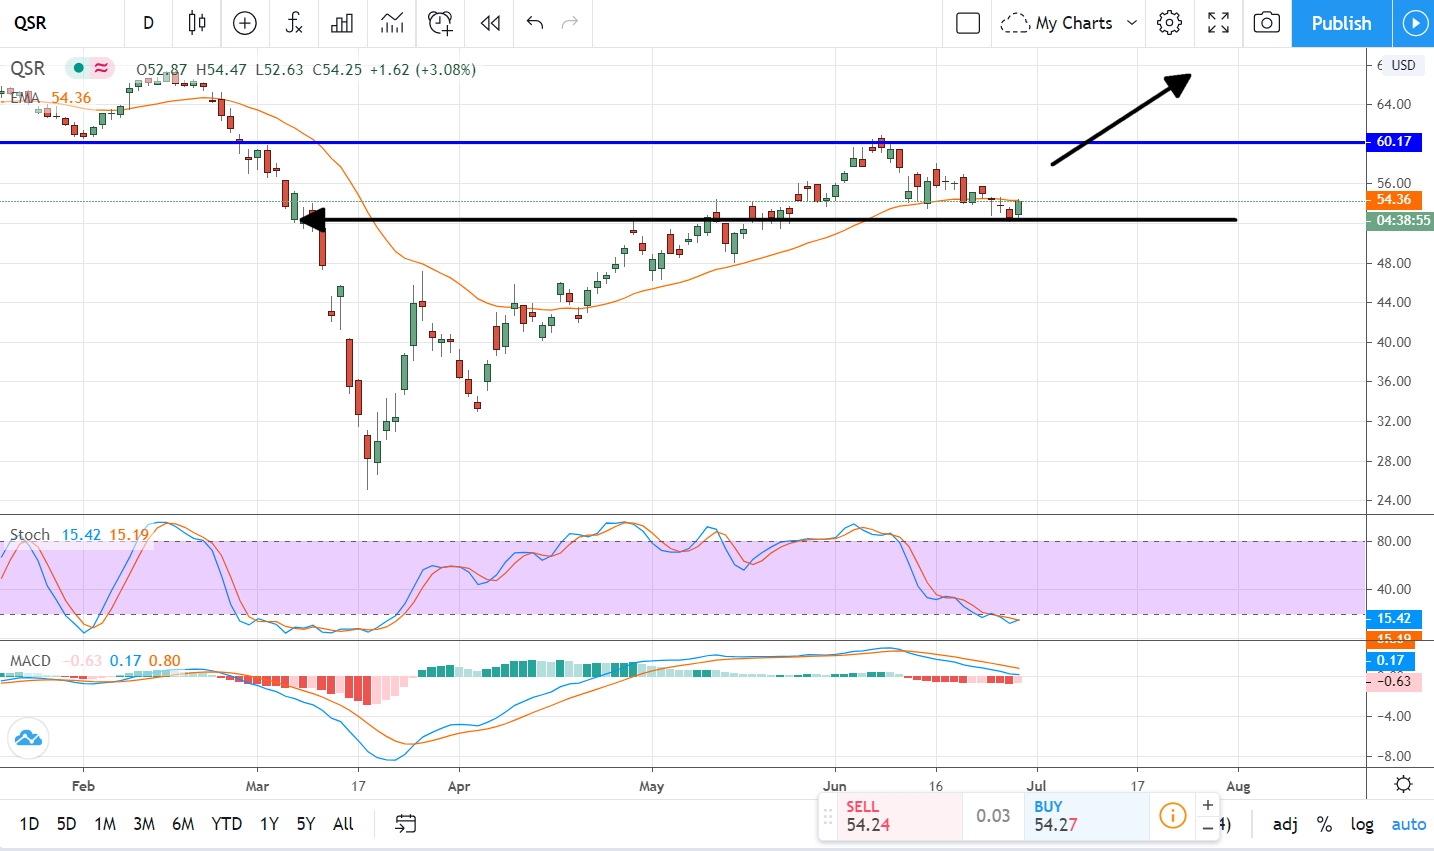
Task: Toggle percentage scale mode
Action: point(1324,824)
